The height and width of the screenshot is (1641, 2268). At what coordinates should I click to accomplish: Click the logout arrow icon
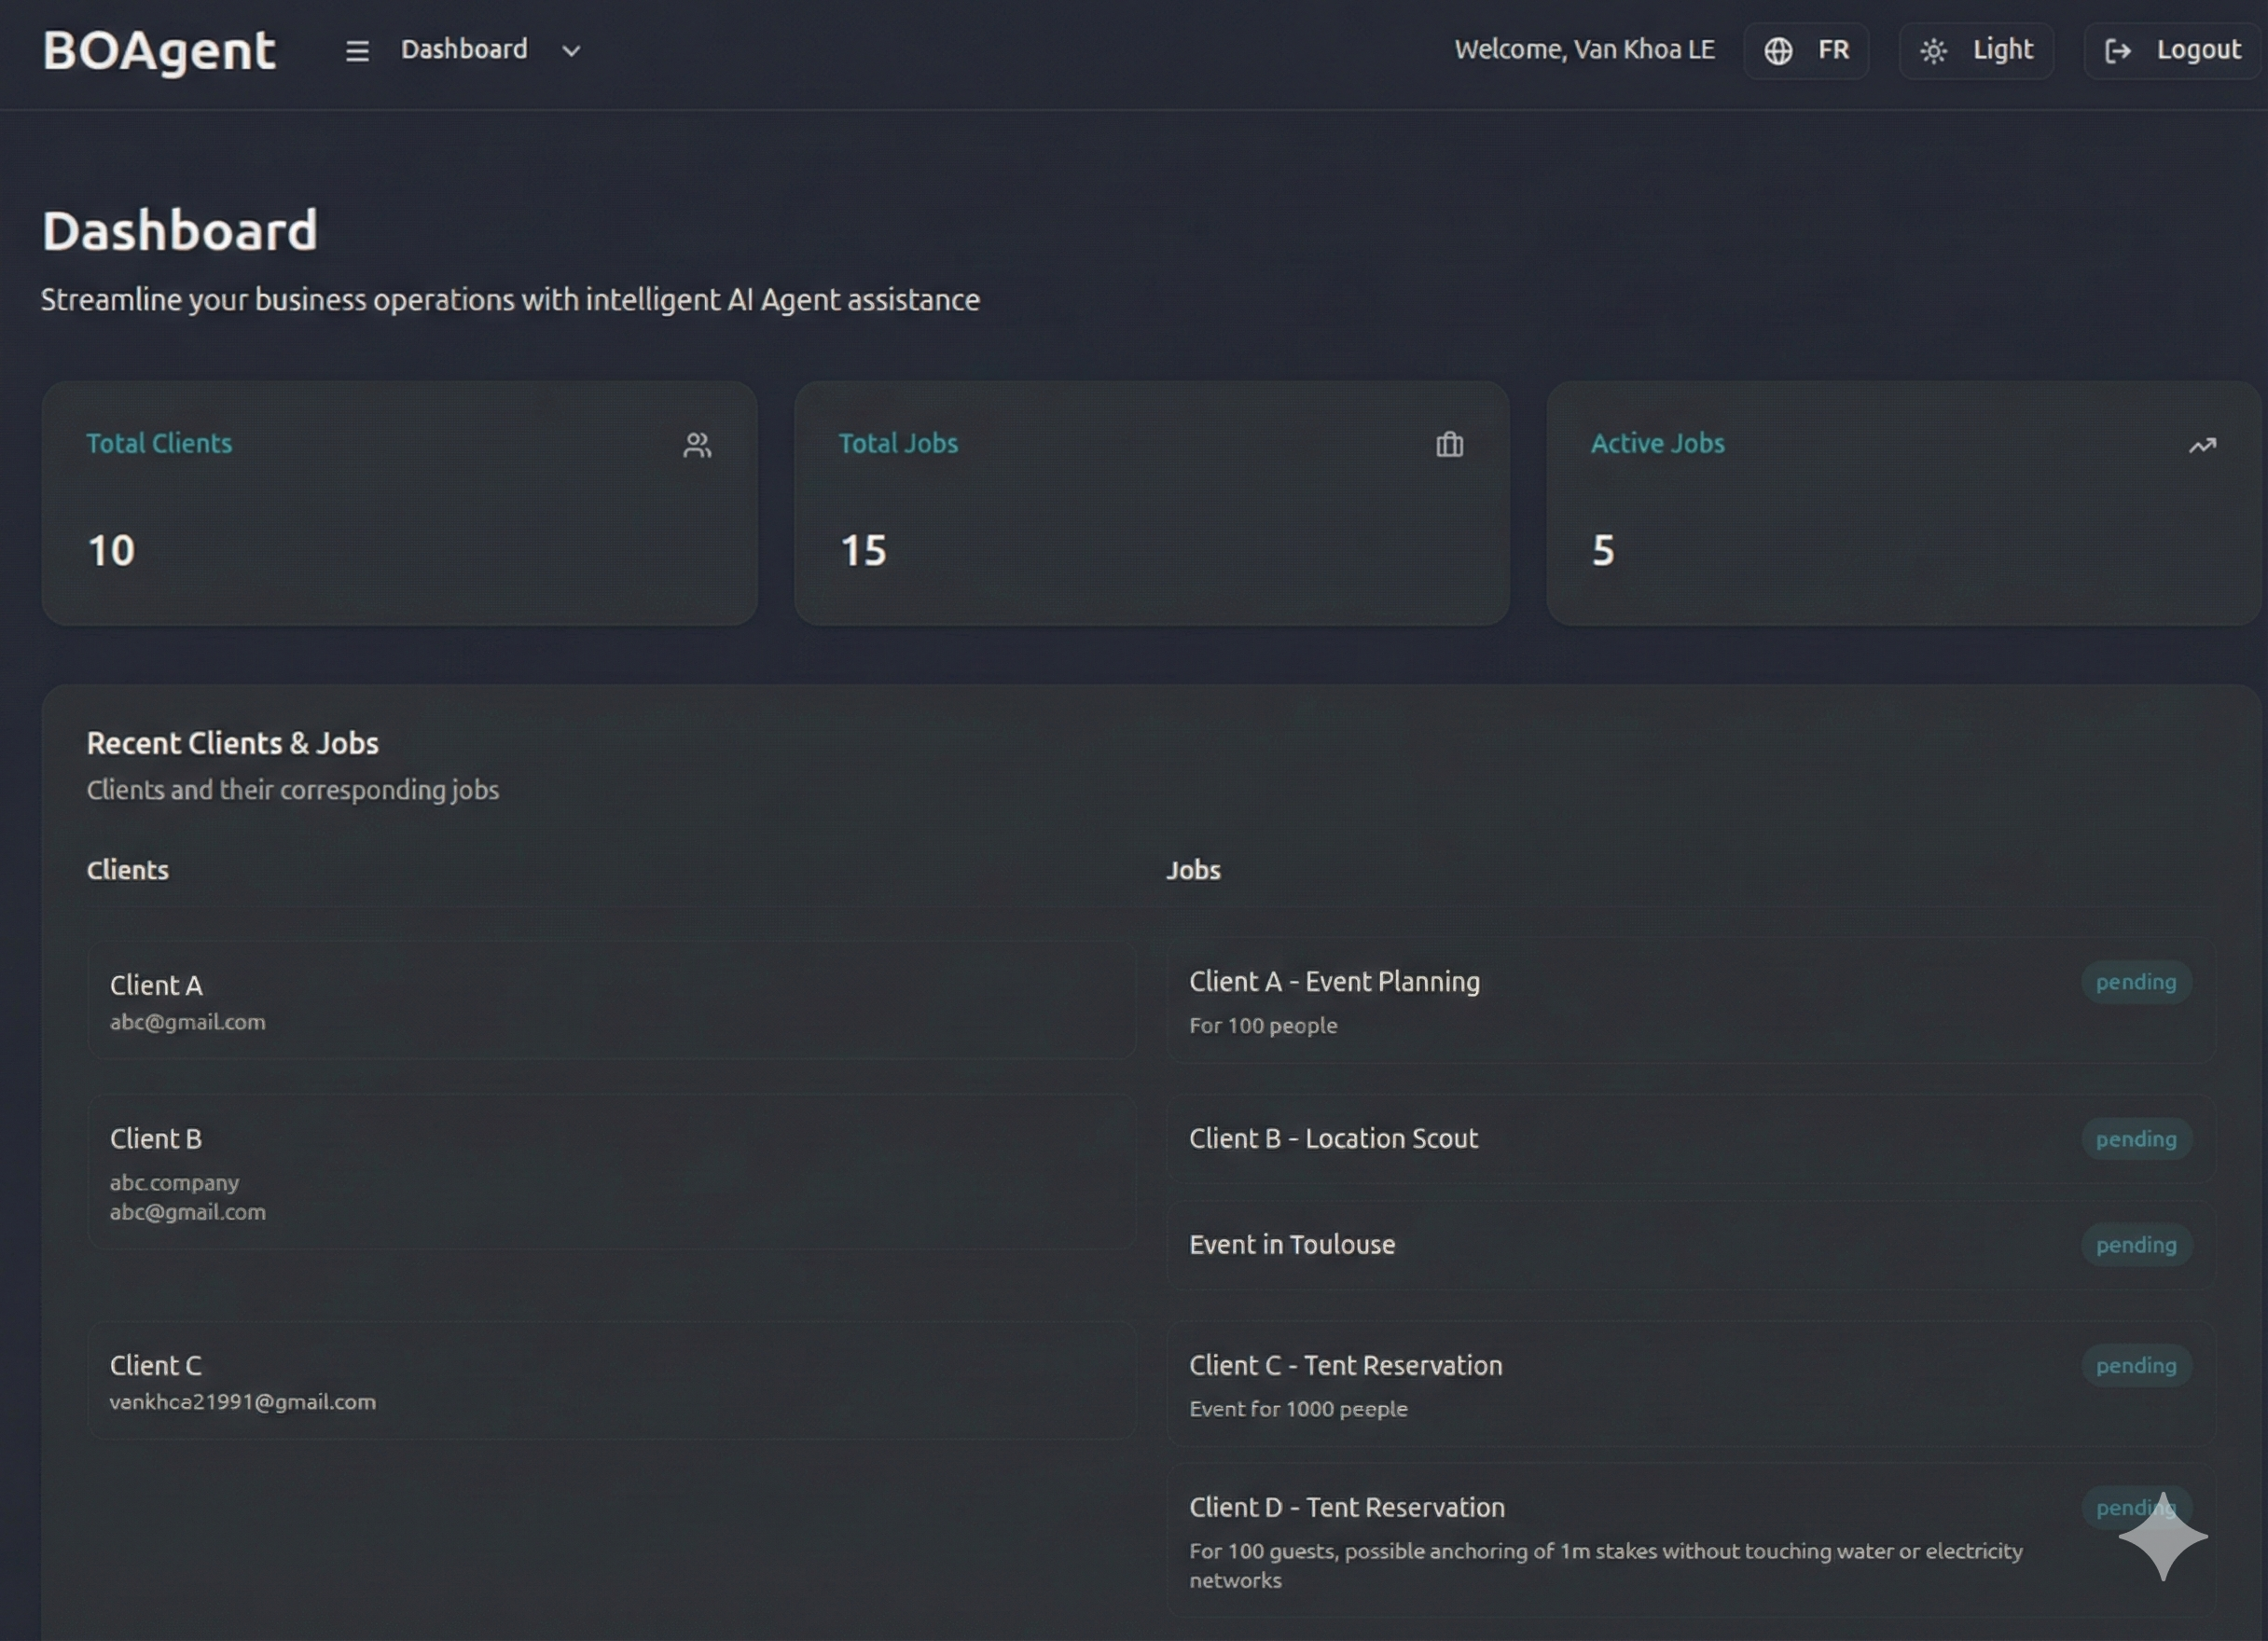pos(2117,51)
